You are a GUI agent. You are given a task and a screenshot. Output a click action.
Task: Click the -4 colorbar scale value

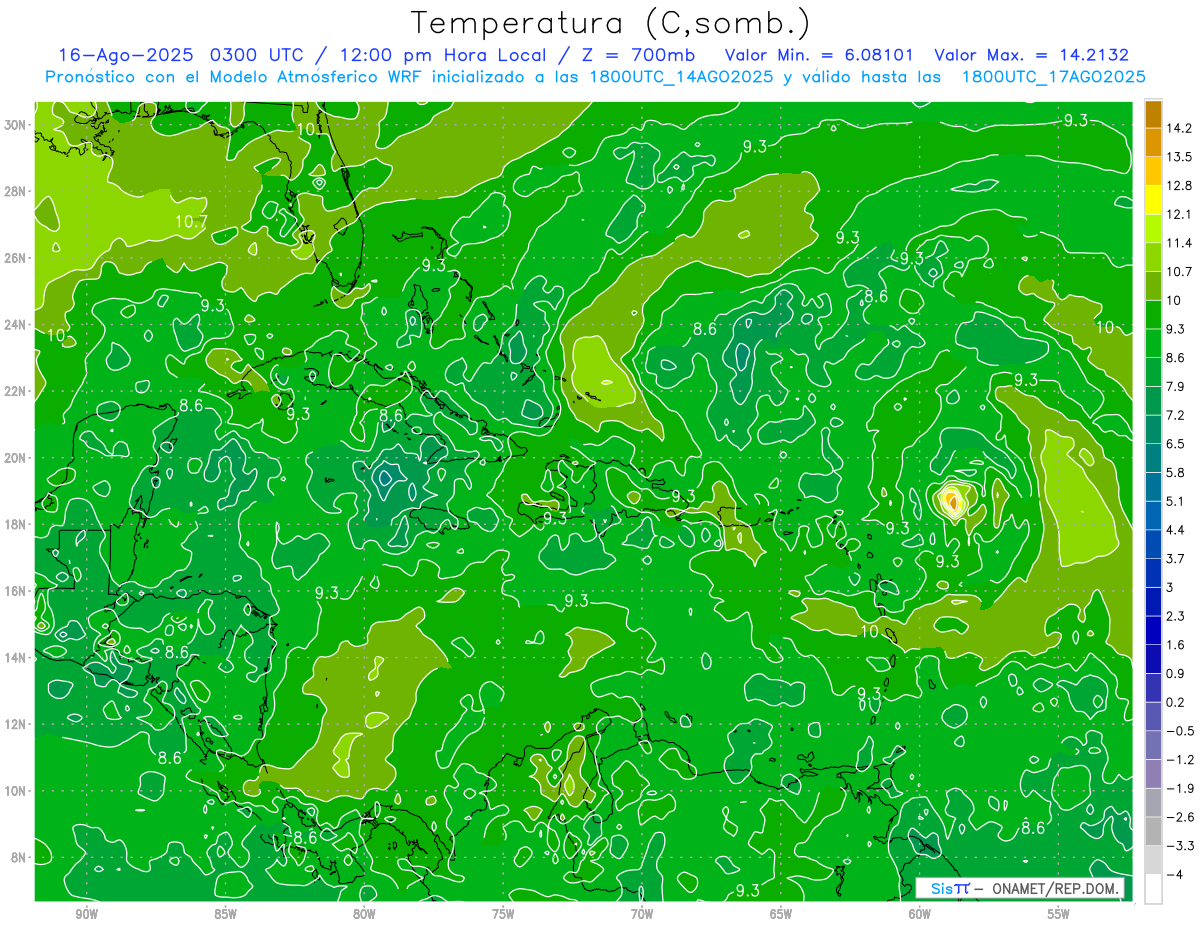pyautogui.click(x=1174, y=874)
